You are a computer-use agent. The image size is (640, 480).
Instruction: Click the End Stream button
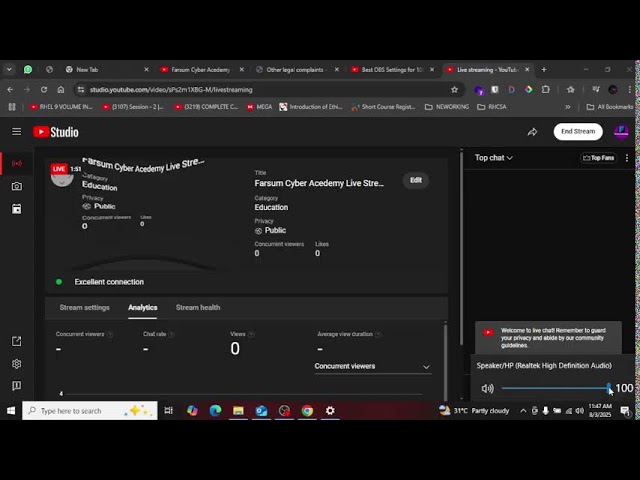(x=578, y=131)
